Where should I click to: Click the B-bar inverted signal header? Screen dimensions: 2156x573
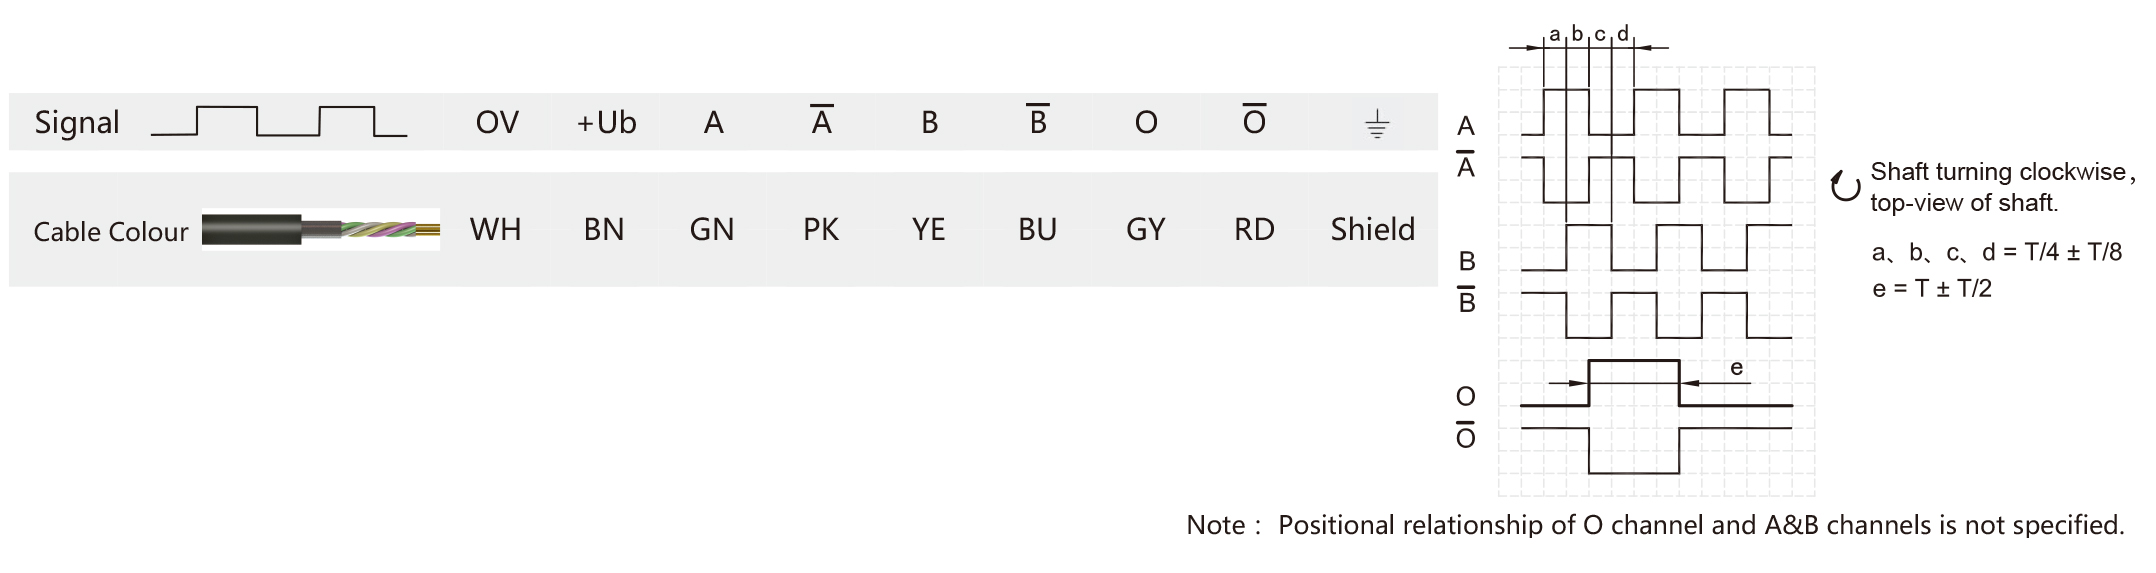coord(1037,121)
